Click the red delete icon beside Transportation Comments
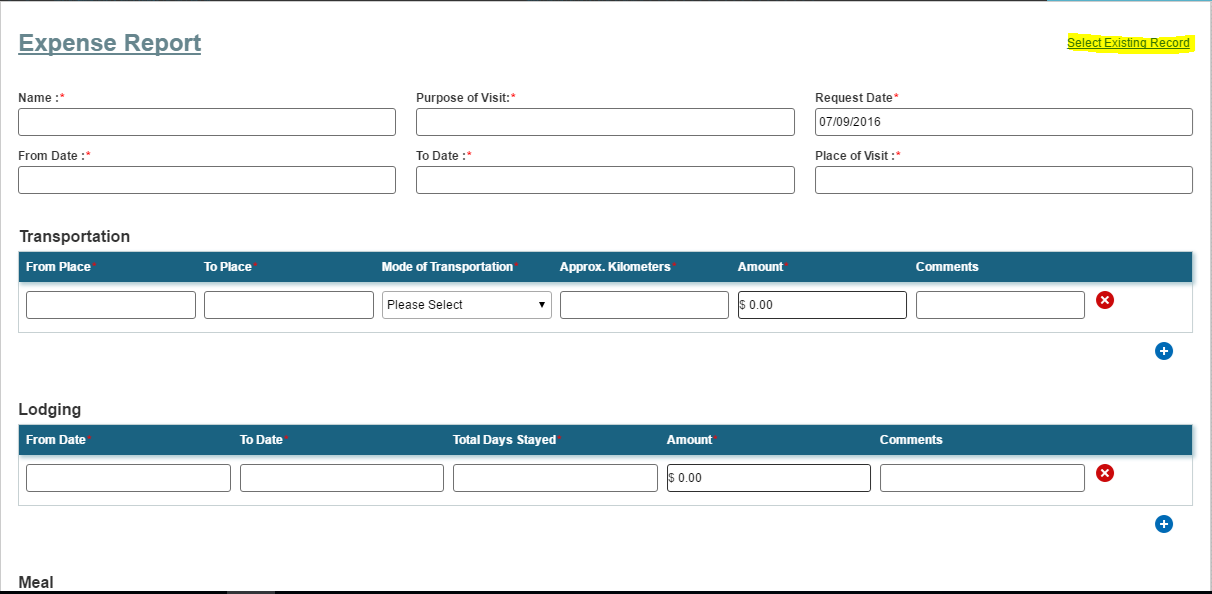This screenshot has width=1212, height=594. pos(1104,300)
